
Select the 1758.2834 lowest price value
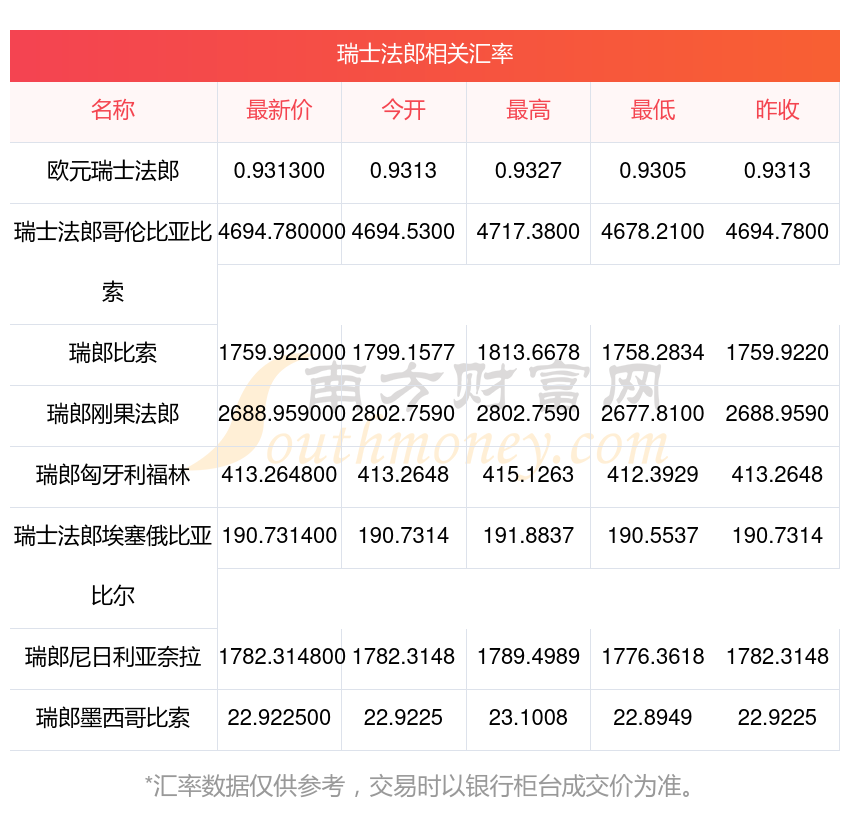tap(652, 353)
